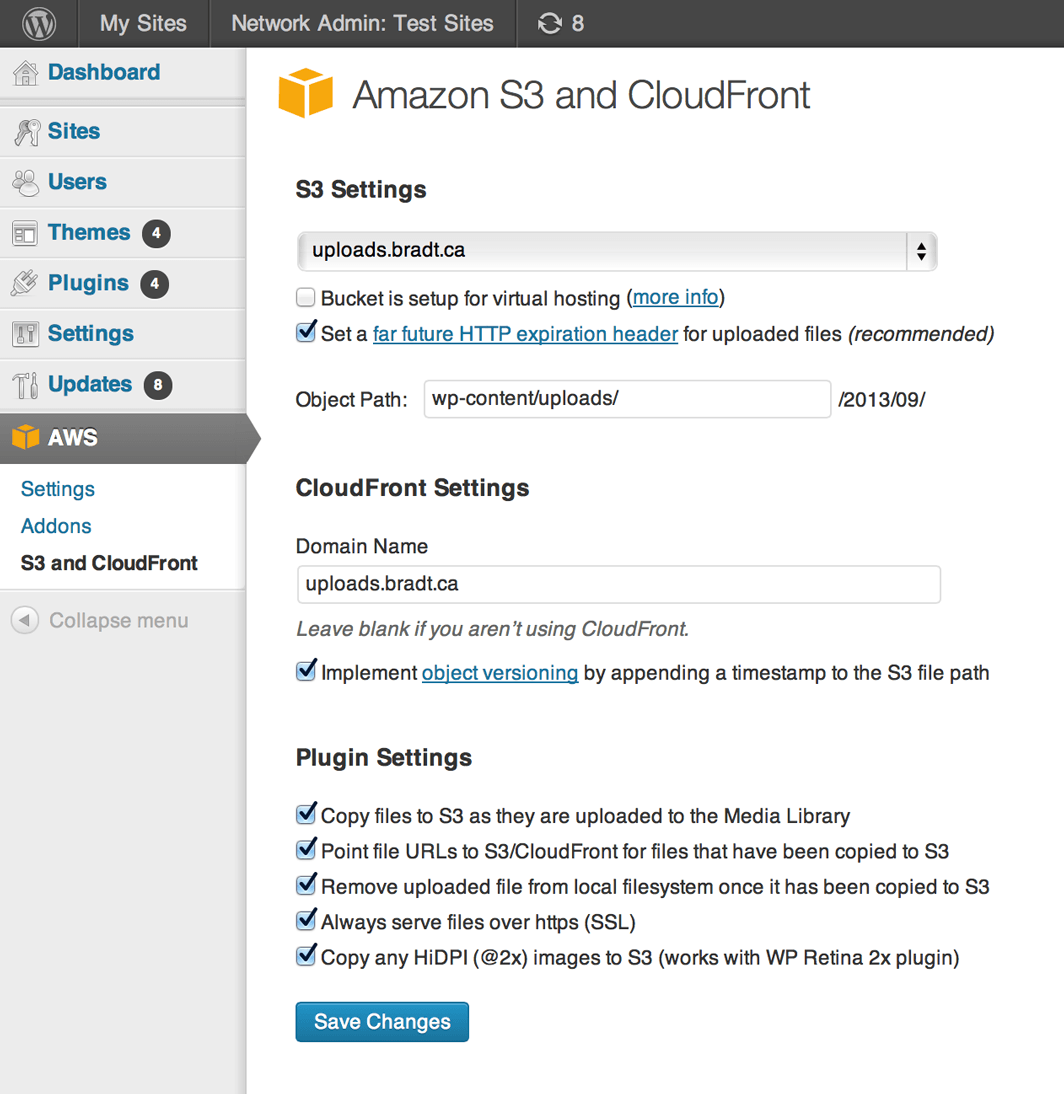Select the AWS menu item

click(x=123, y=438)
